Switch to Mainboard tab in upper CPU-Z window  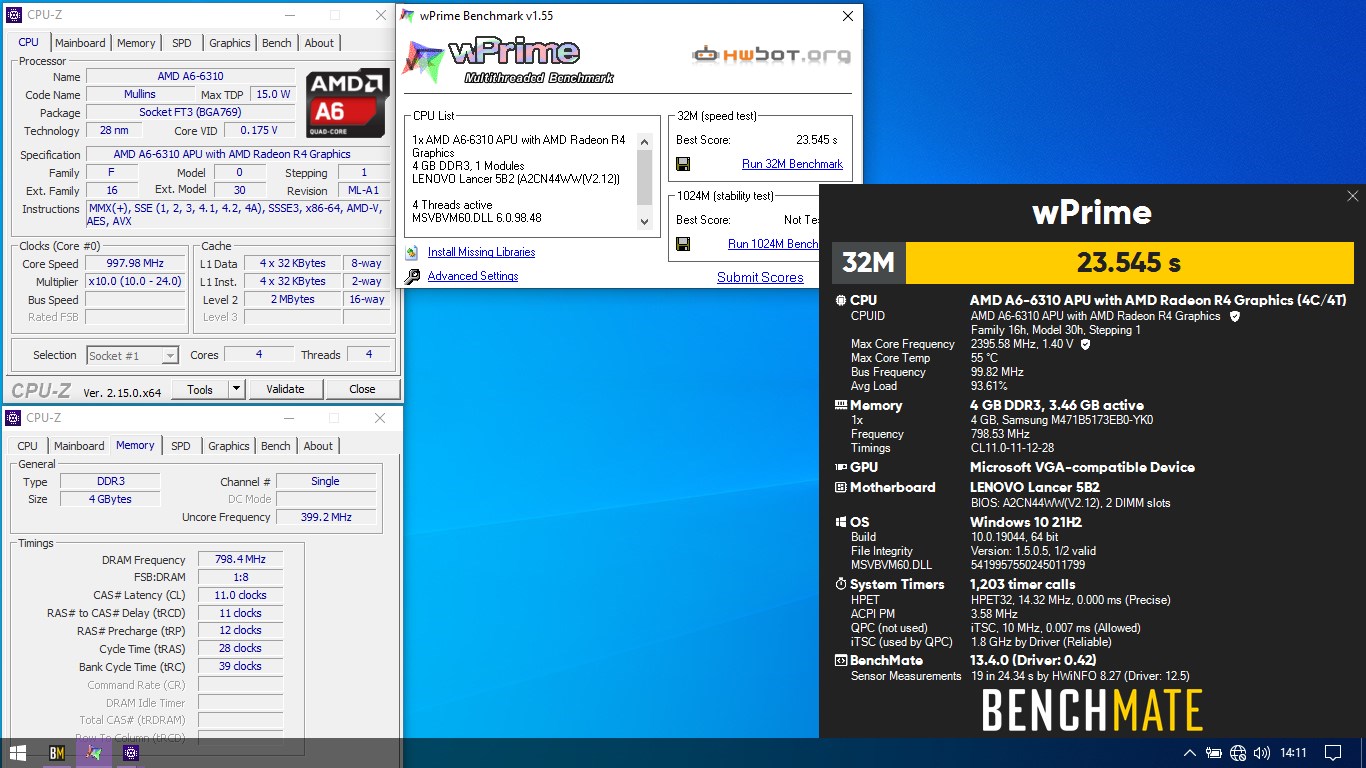[x=80, y=43]
